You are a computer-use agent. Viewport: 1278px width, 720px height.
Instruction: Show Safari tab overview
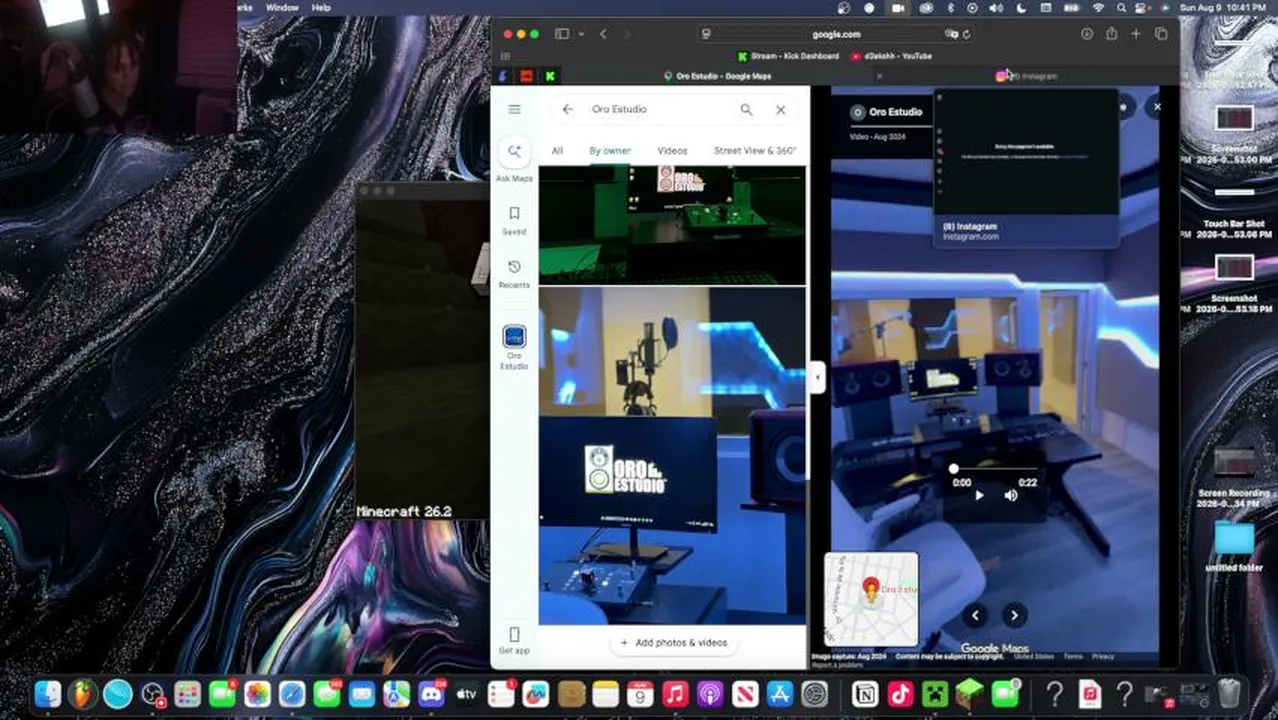[1161, 34]
